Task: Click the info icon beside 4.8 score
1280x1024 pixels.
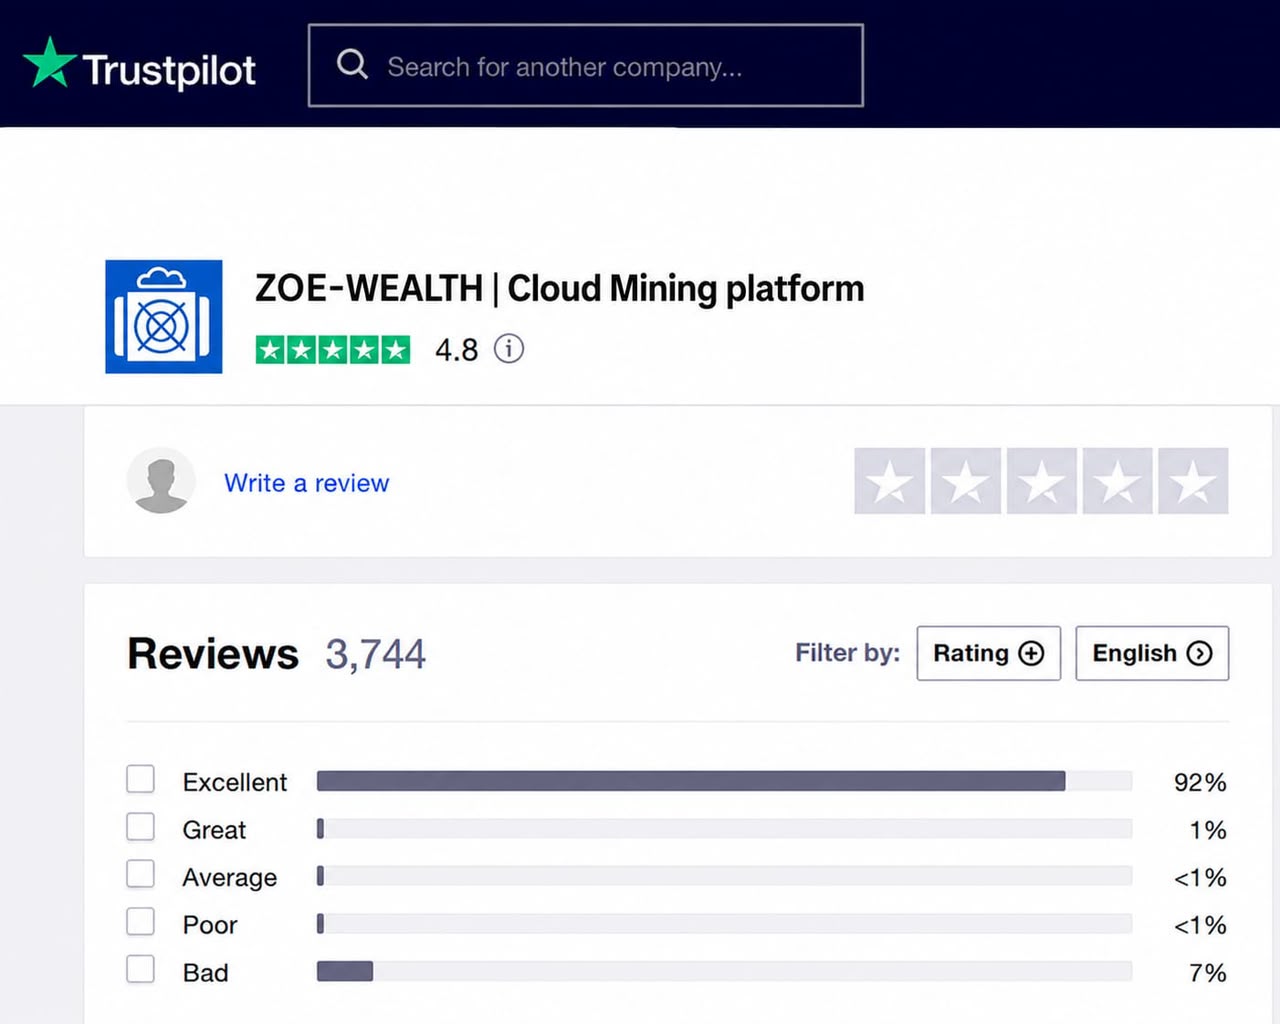Action: point(509,349)
